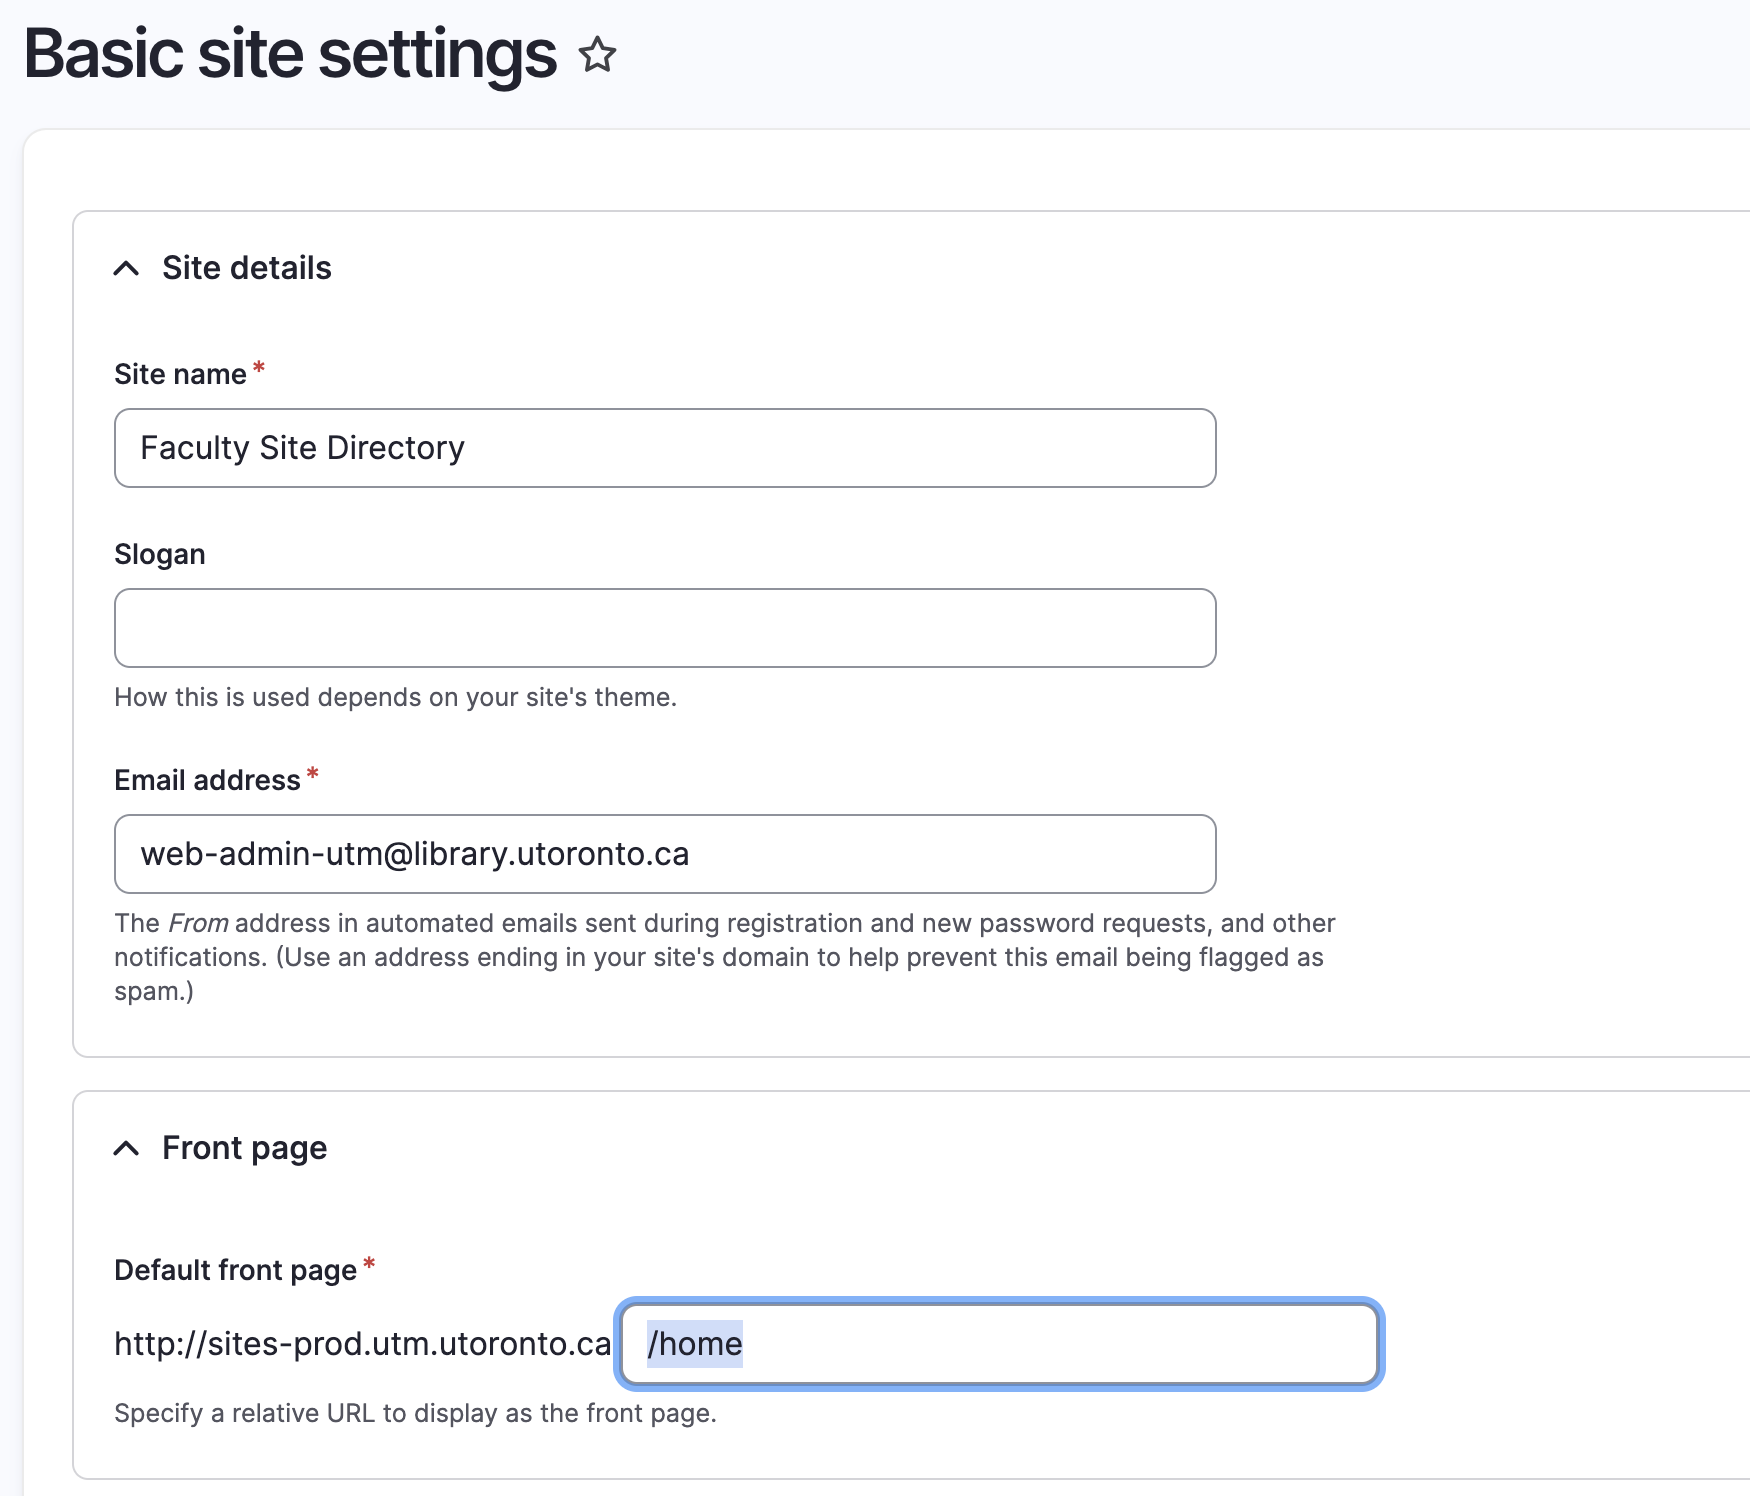Click the Basic site settings page title
This screenshot has height=1496, width=1750.
(290, 55)
